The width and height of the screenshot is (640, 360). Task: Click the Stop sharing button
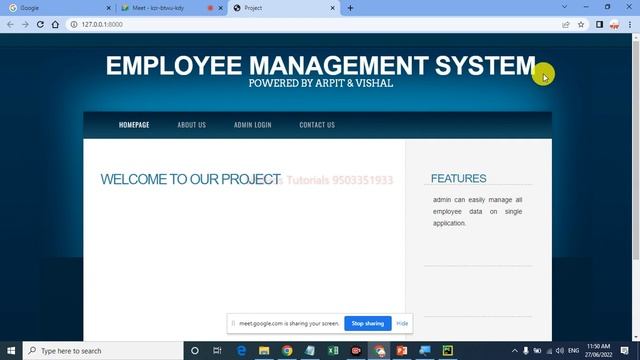coord(368,323)
